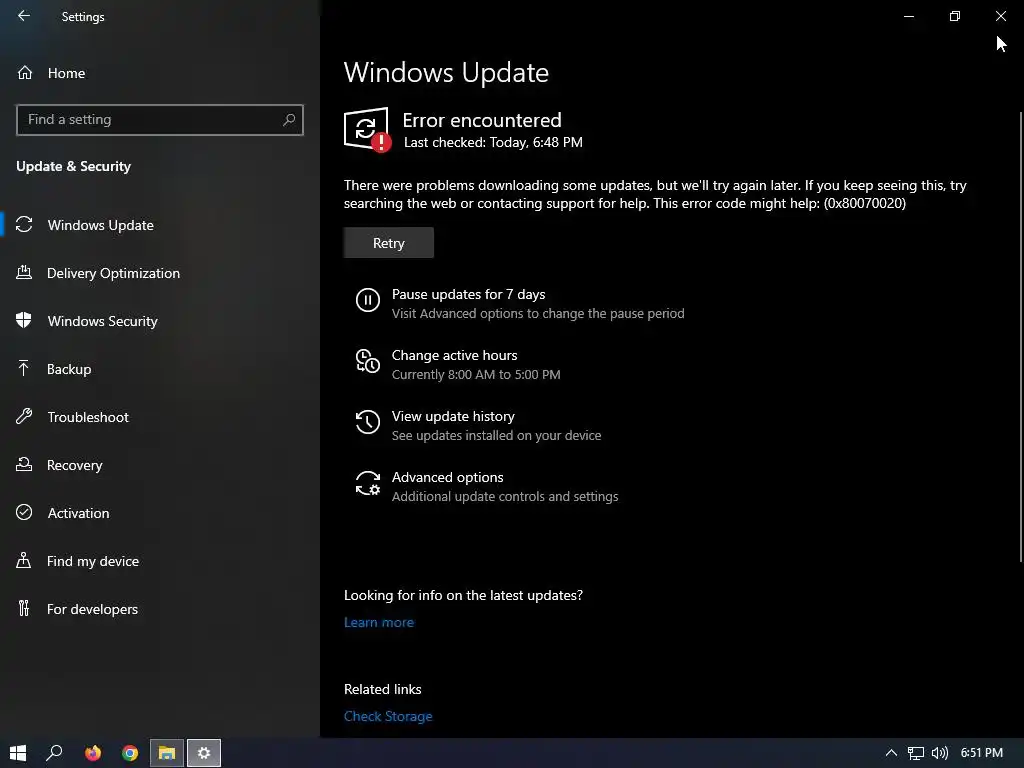
Task: Click the network icon in system tray
Action: 916,753
